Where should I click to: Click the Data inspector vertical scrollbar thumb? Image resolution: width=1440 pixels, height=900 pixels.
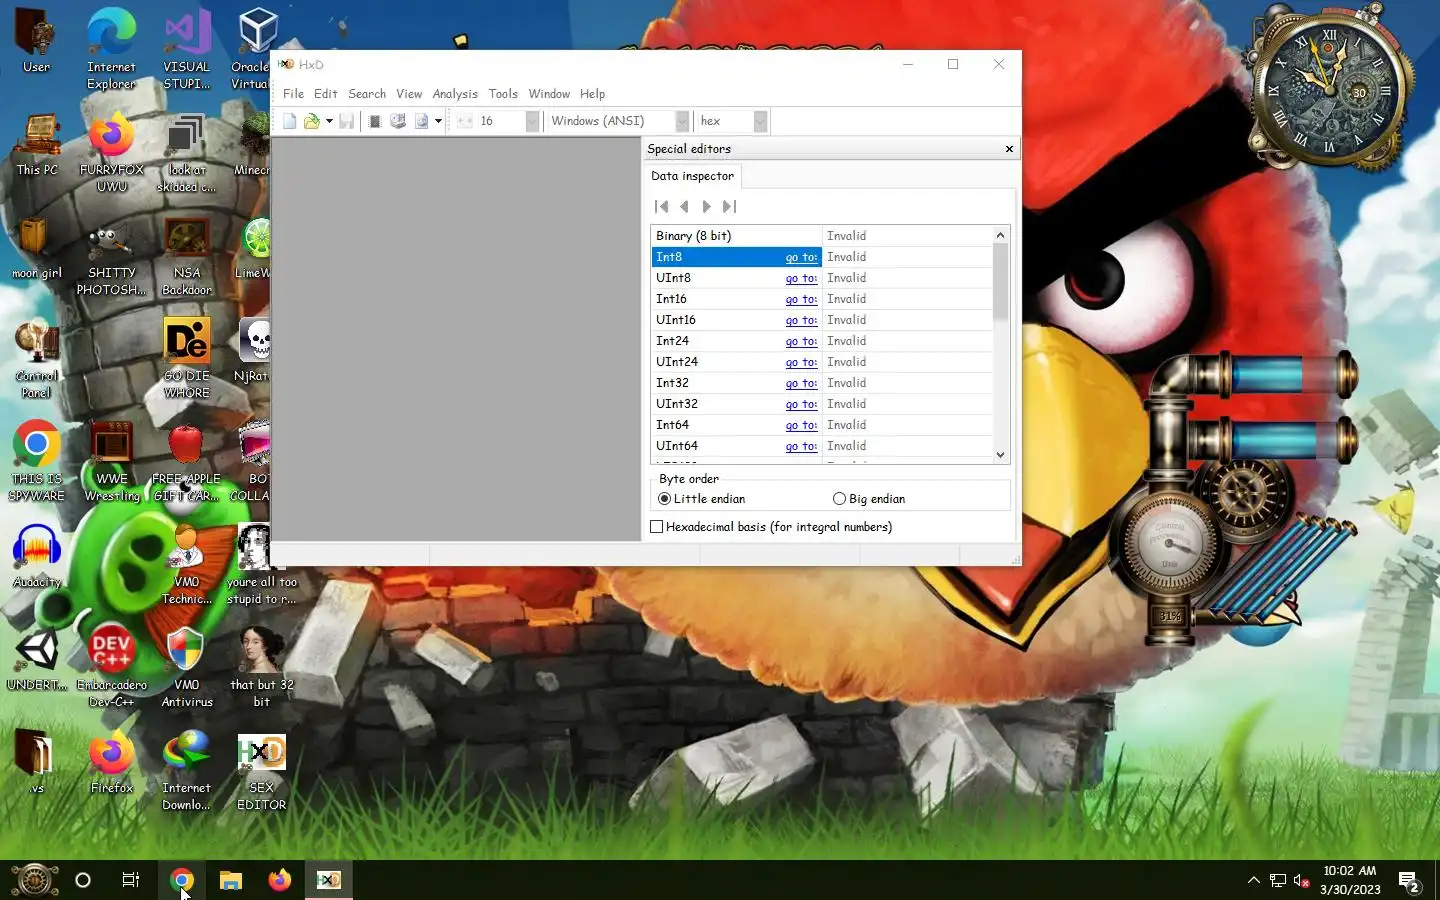click(x=1000, y=282)
